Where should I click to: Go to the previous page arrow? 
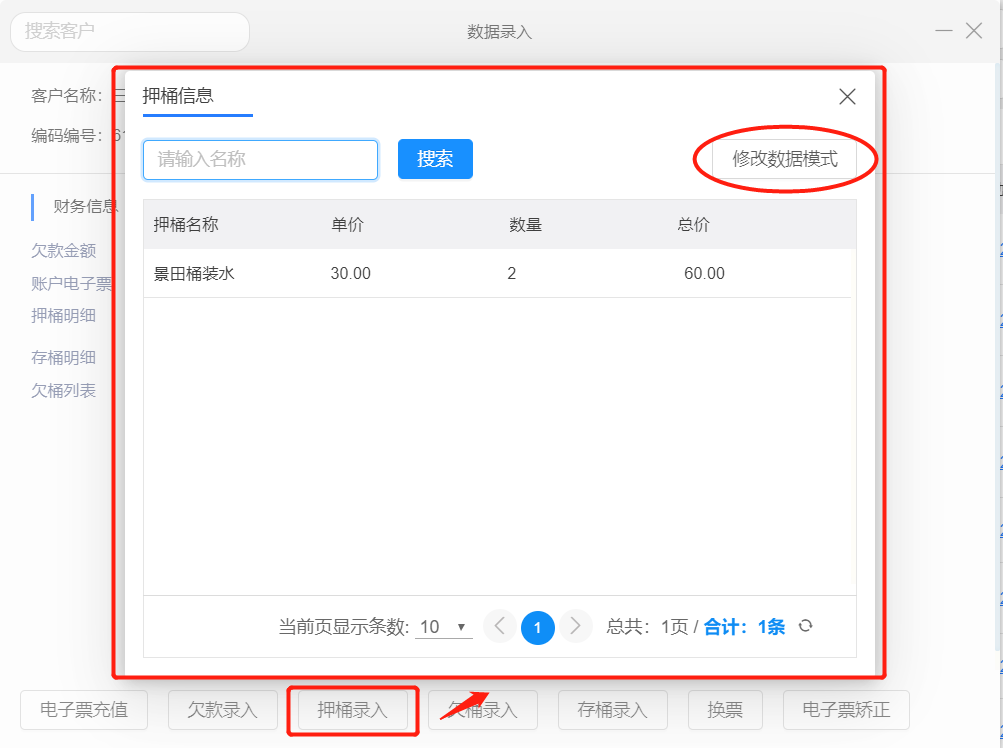coord(500,626)
